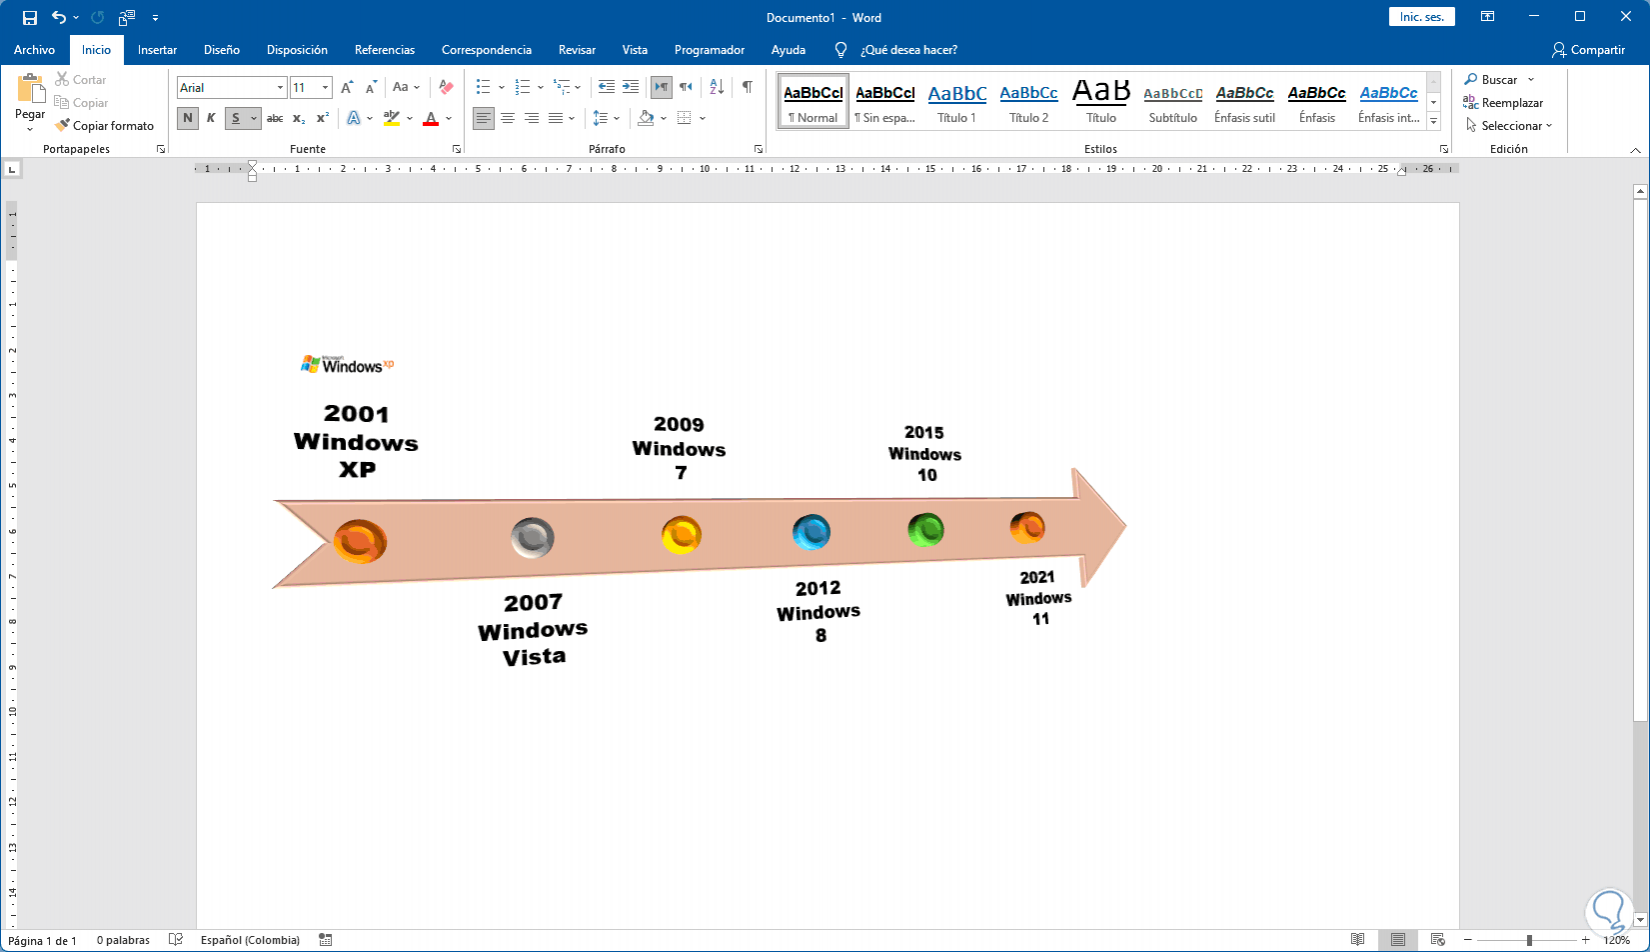Image resolution: width=1650 pixels, height=952 pixels.
Task: Open the line spacing options
Action: point(606,118)
